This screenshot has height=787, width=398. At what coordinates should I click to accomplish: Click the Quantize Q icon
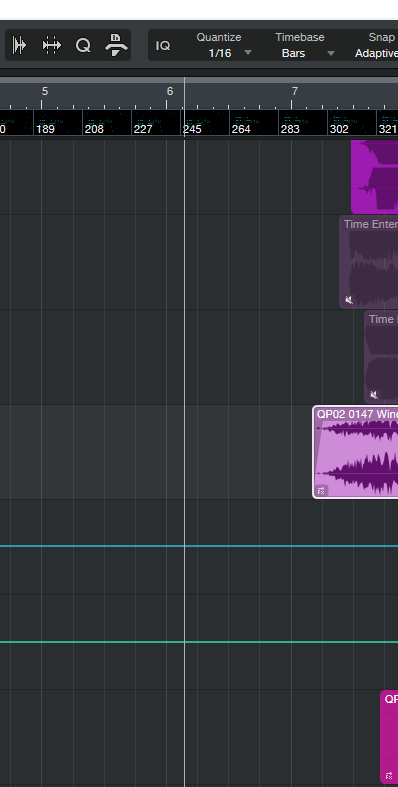[x=83, y=46]
